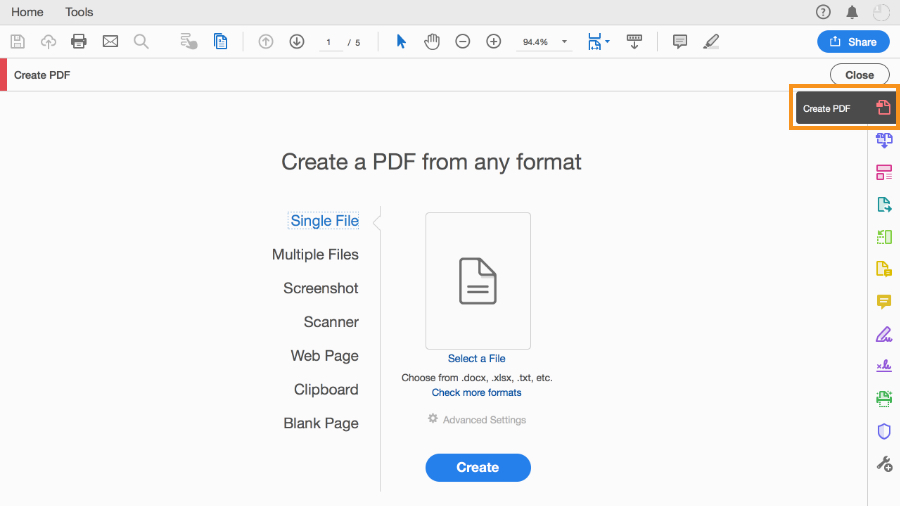The height and width of the screenshot is (506, 900).
Task: Click the notifications bell icon
Action: pos(852,12)
